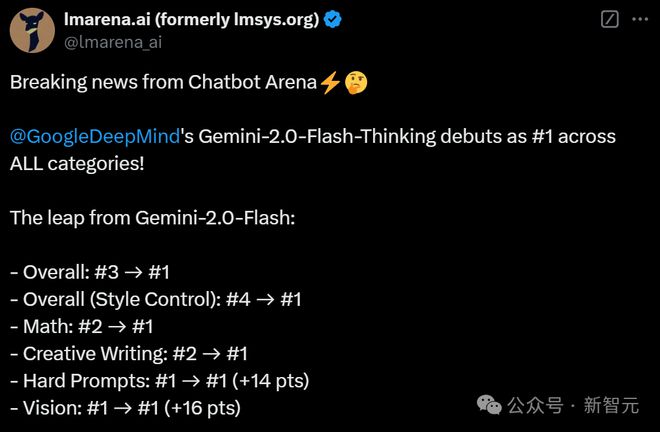This screenshot has height=432, width=660.
Task: Select the 'Overall: #3 → #1' line
Action: (90, 272)
